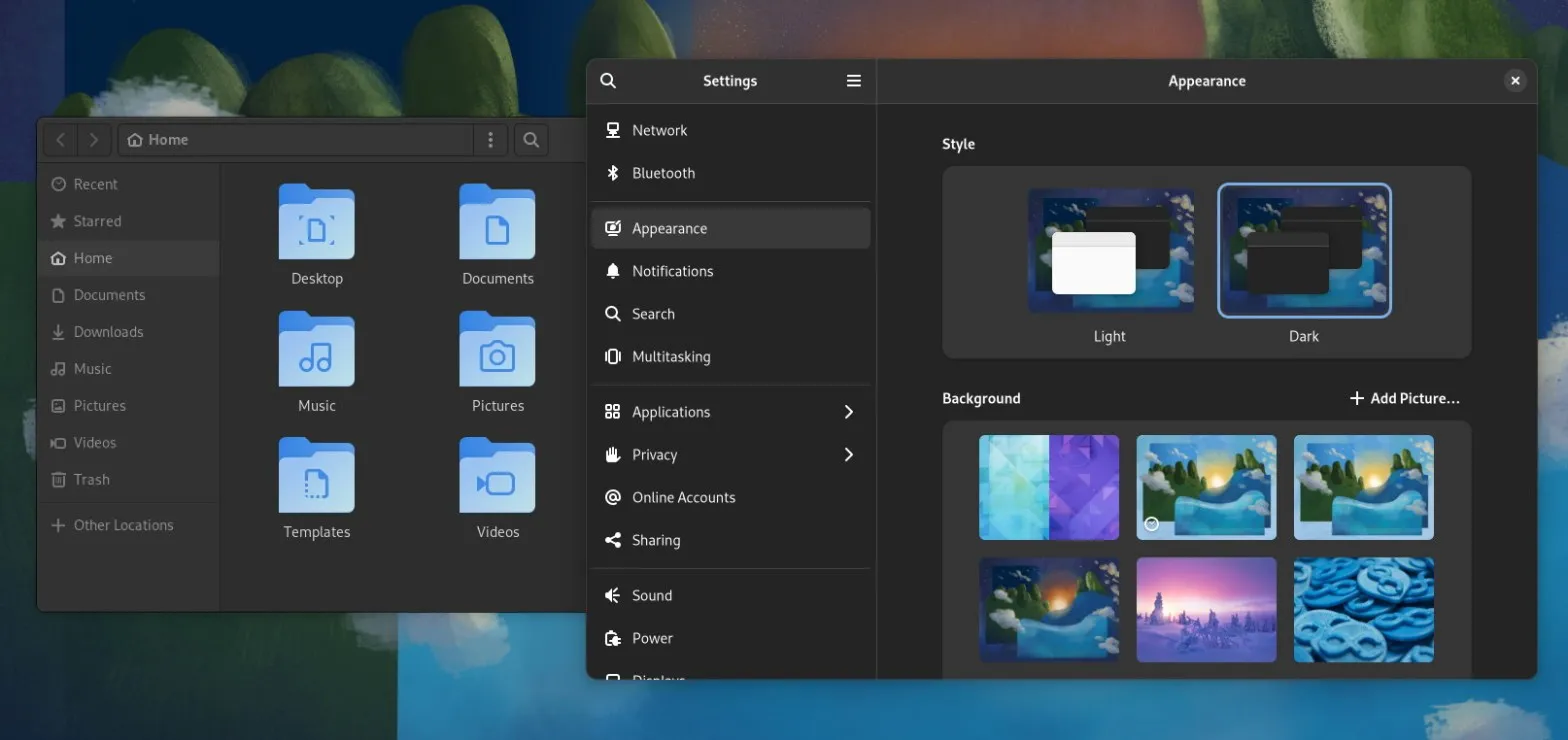Open the Settings hamburger menu
Image resolution: width=1568 pixels, height=740 pixels.
pos(853,81)
